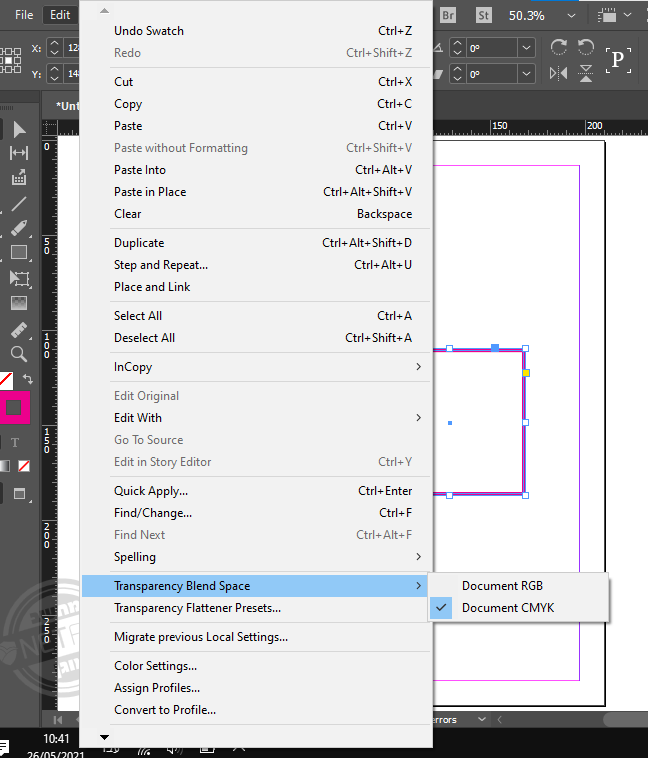Click the Apply Gradient swatch
The image size is (648, 758).
pos(4,466)
